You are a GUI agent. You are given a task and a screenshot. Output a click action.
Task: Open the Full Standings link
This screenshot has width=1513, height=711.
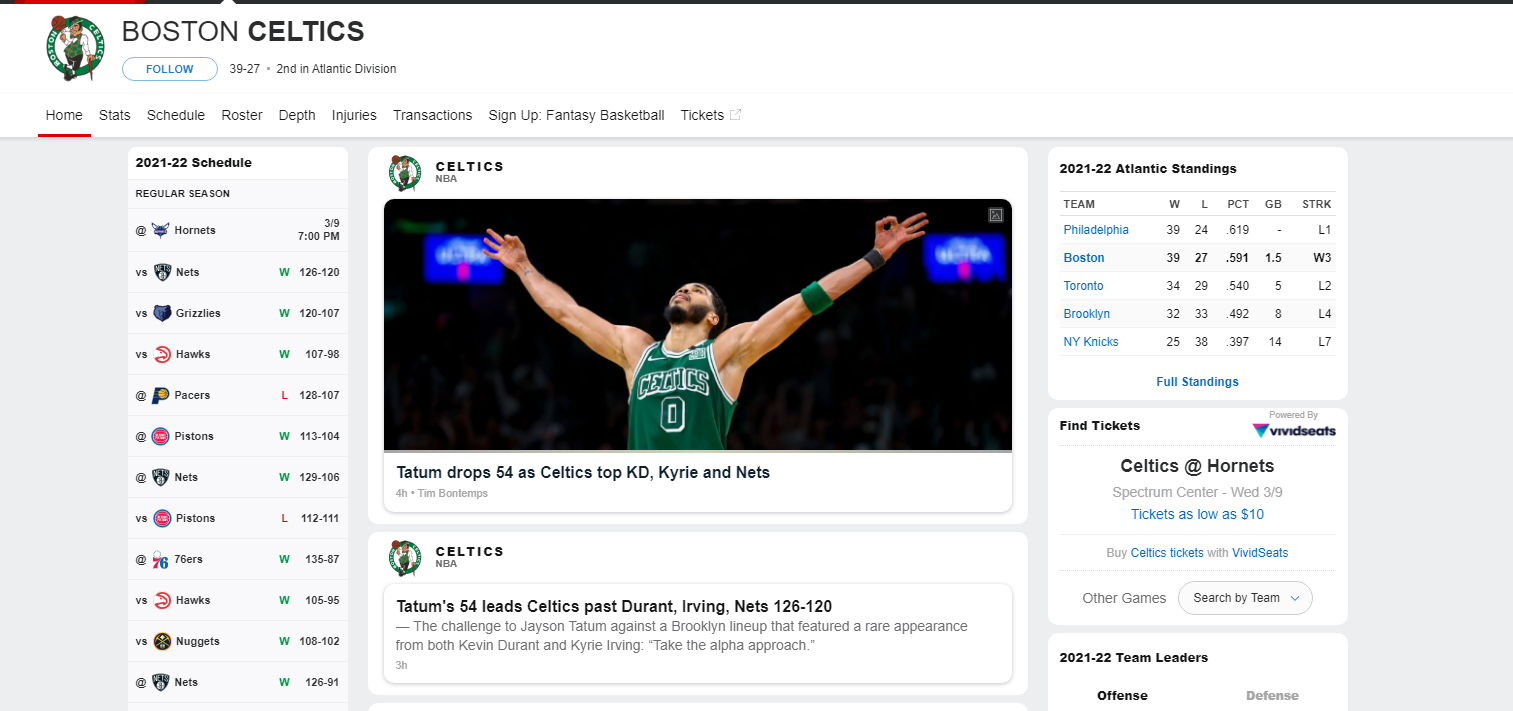click(x=1197, y=382)
